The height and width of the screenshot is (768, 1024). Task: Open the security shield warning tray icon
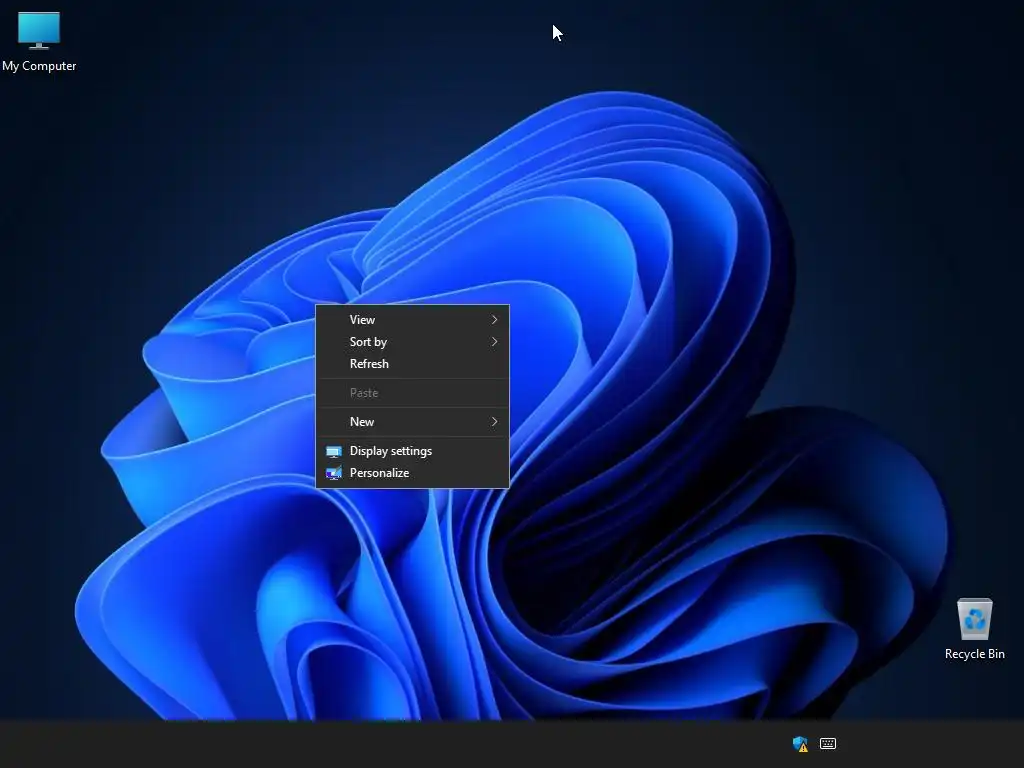[800, 744]
